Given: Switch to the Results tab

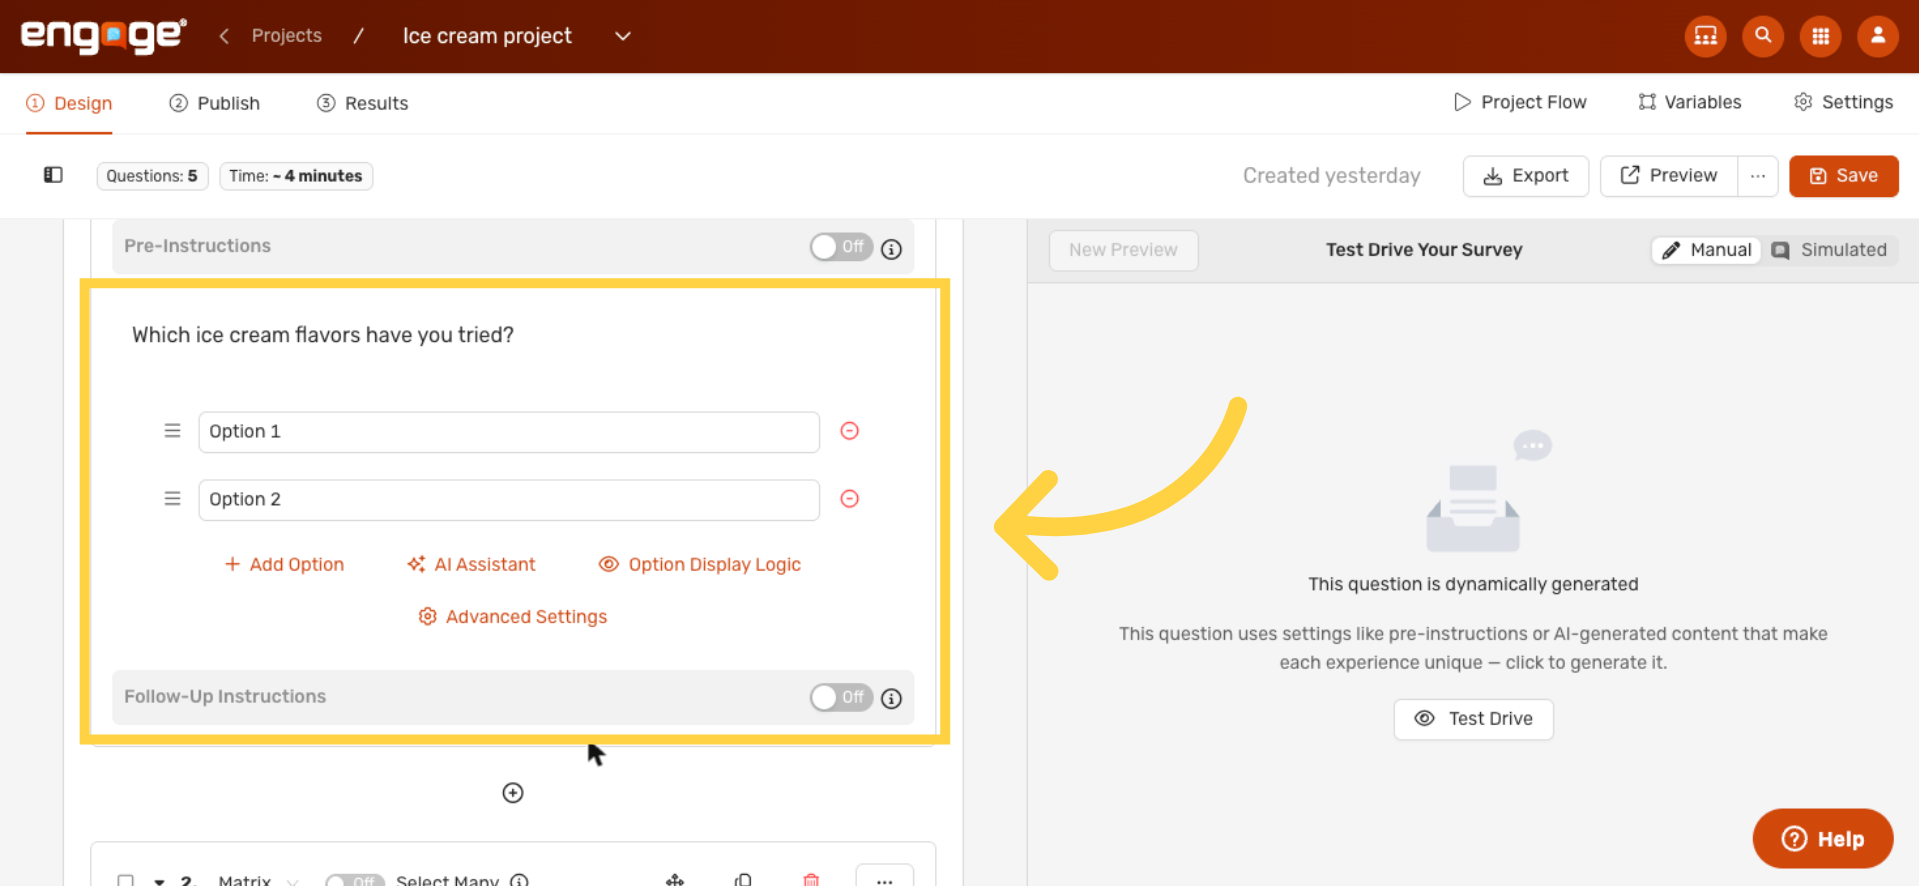Looking at the screenshot, I should (362, 103).
